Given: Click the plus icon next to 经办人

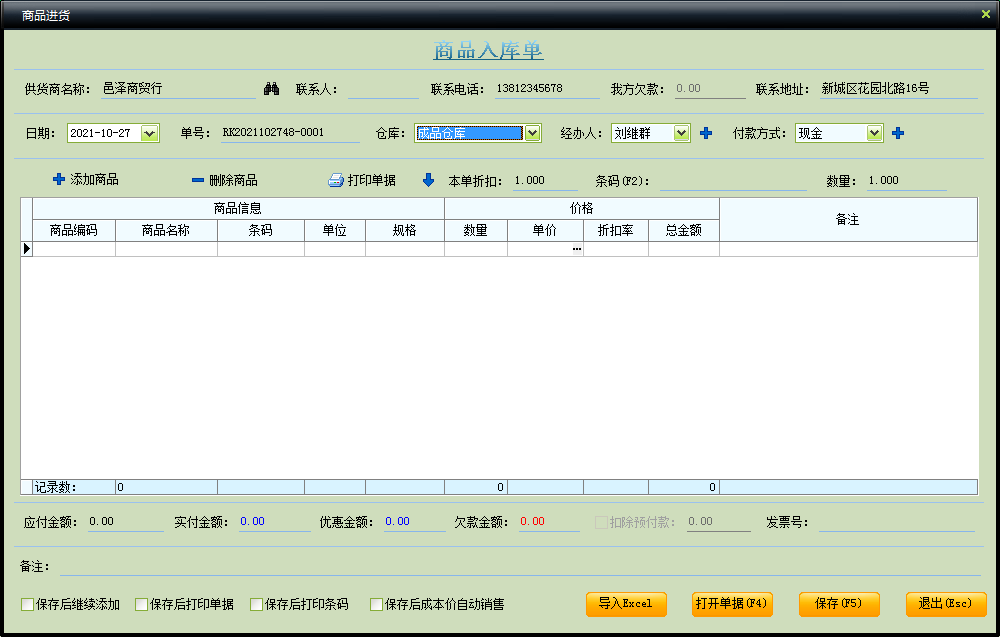Looking at the screenshot, I should pos(706,133).
